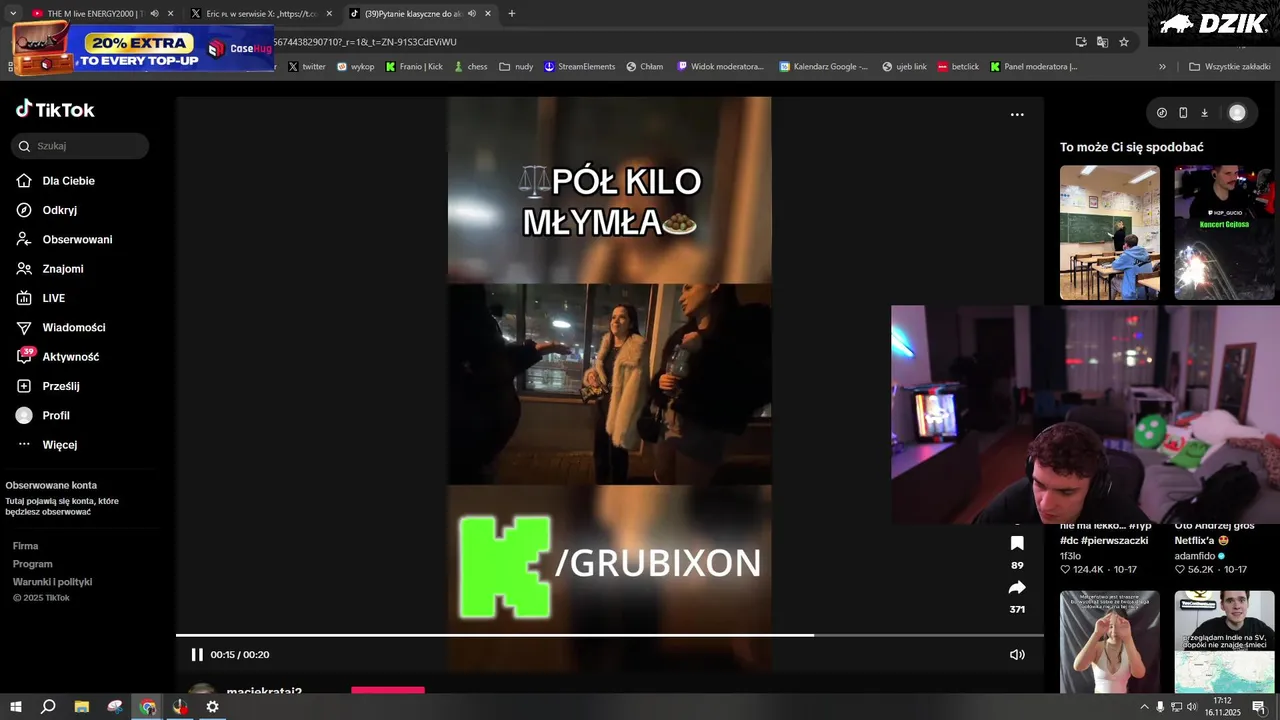Click the bookmark save icon
This screenshot has width=1280, height=720.
coord(1017,543)
